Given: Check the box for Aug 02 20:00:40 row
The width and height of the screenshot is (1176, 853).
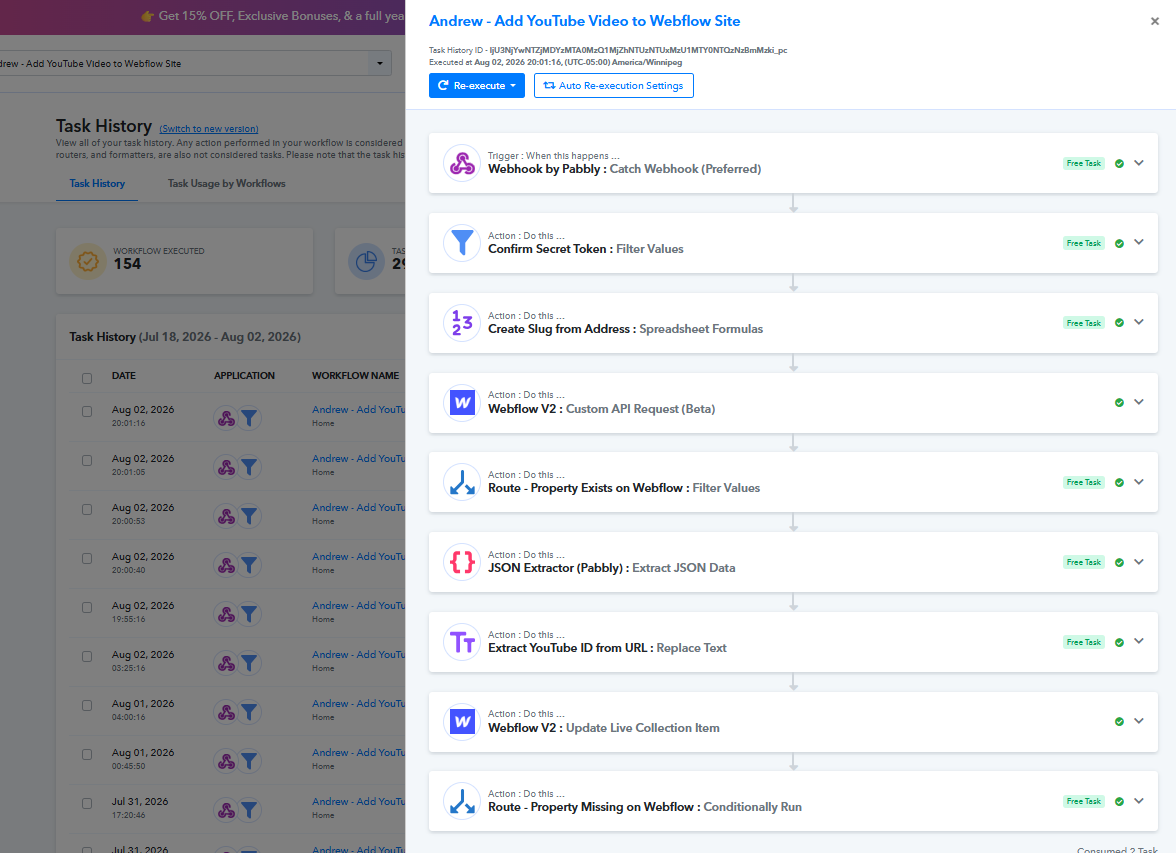Looking at the screenshot, I should [87, 559].
